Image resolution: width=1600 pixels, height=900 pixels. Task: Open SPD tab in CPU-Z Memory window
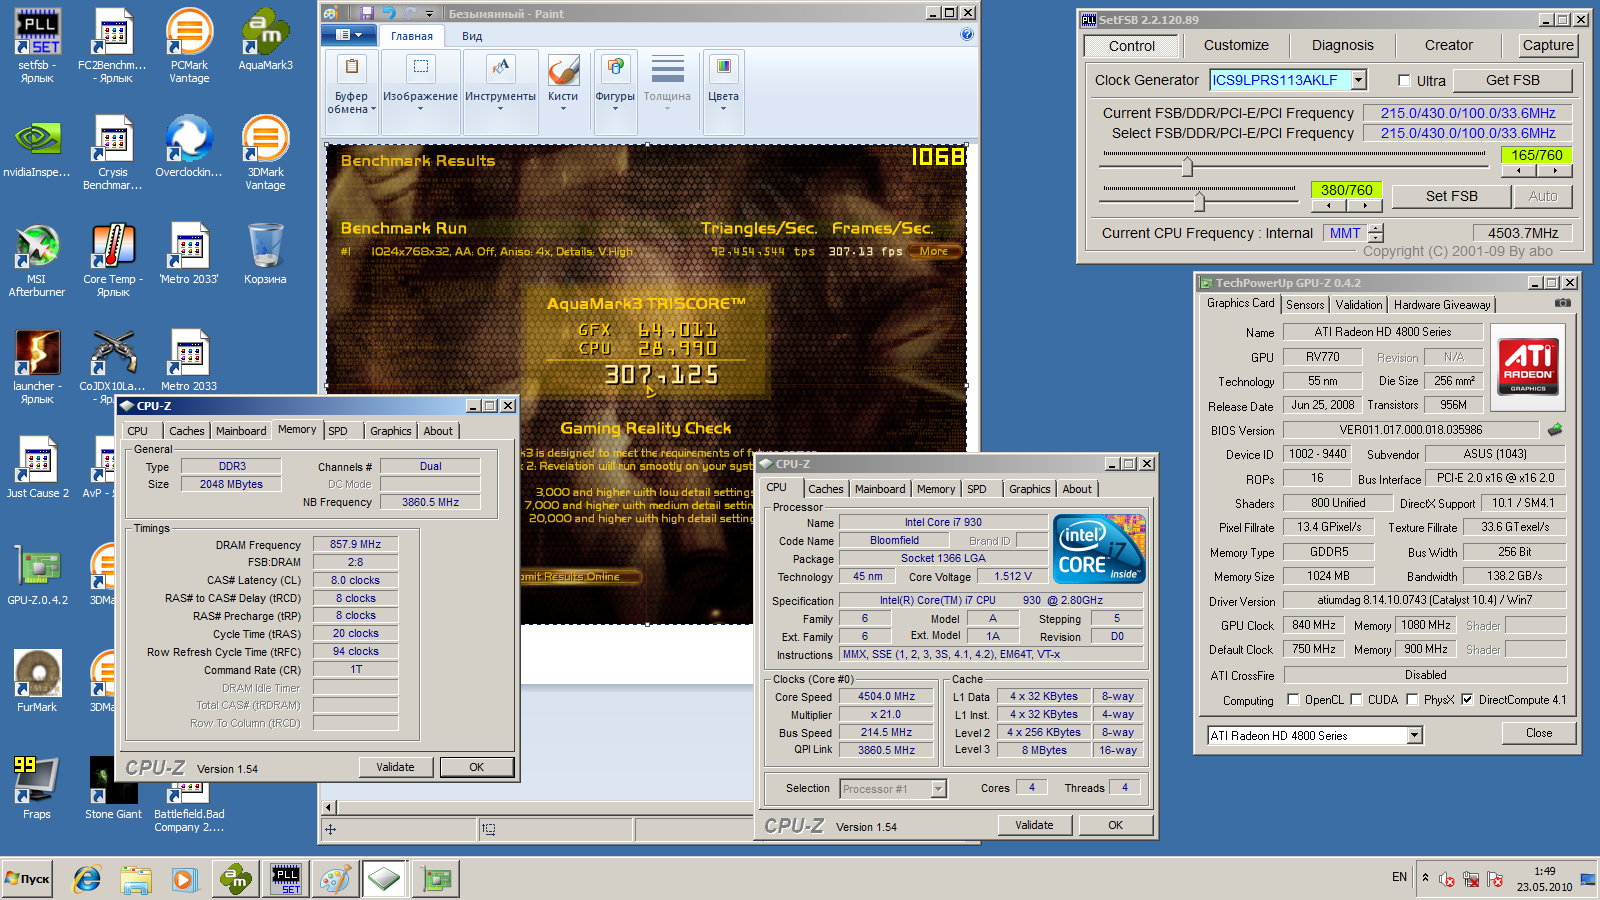pos(338,431)
